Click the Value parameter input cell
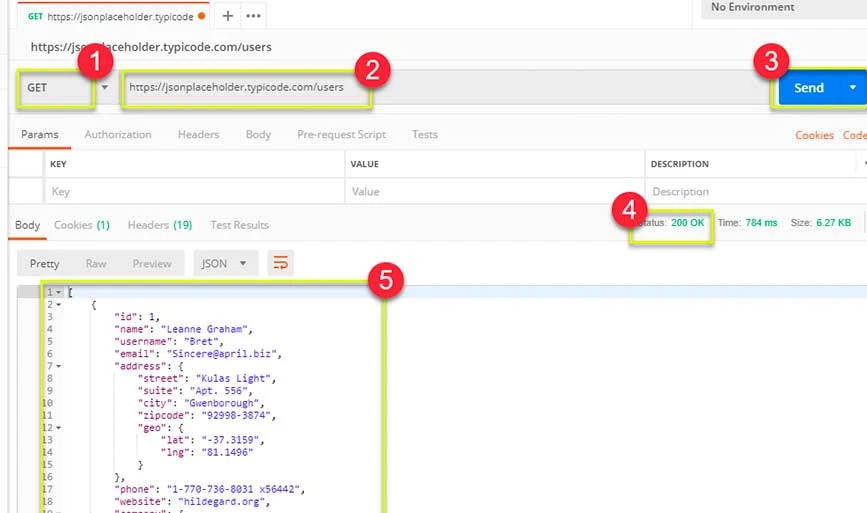 tap(495, 191)
